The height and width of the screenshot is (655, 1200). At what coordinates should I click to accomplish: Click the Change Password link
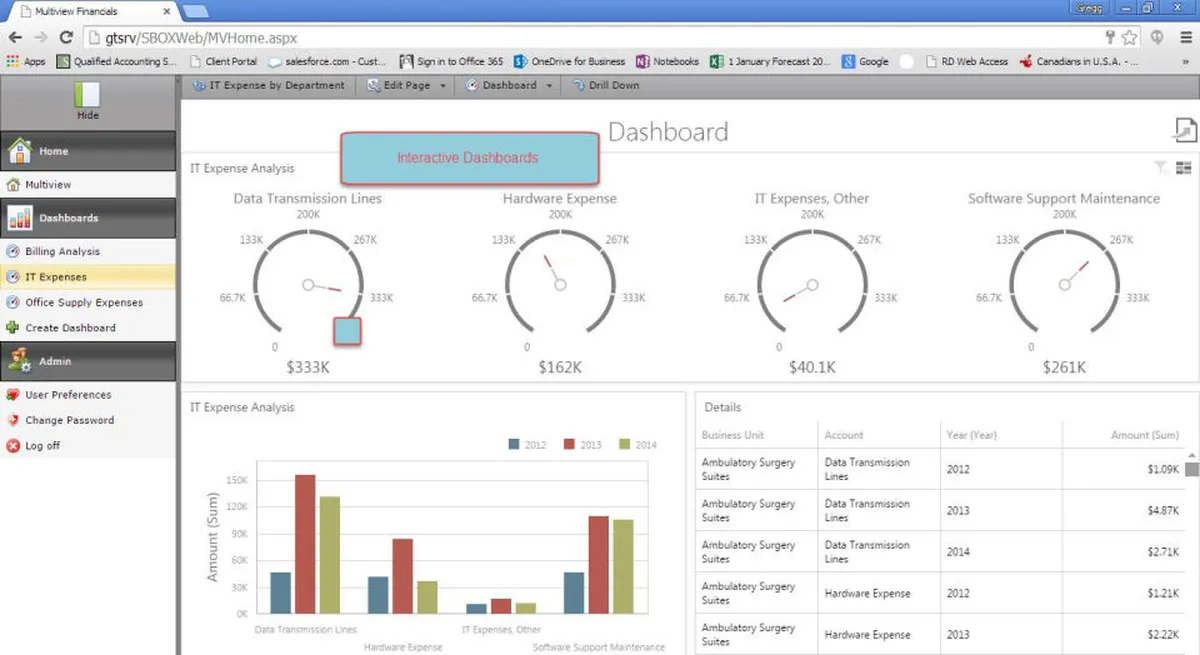(x=70, y=421)
